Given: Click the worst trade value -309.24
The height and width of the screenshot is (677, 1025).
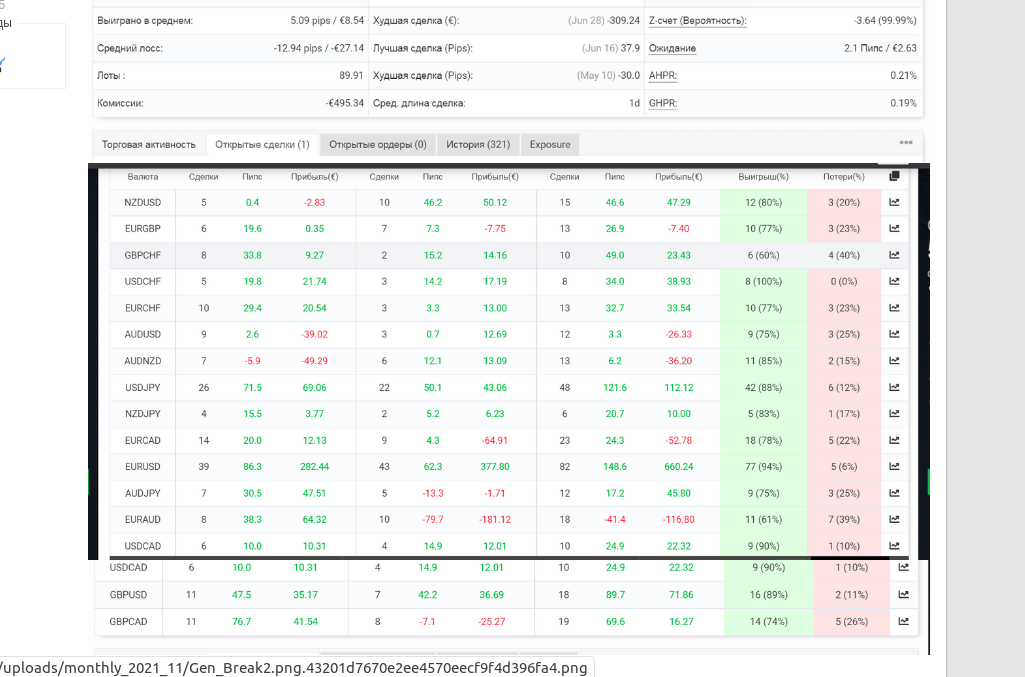Looking at the screenshot, I should [624, 21].
